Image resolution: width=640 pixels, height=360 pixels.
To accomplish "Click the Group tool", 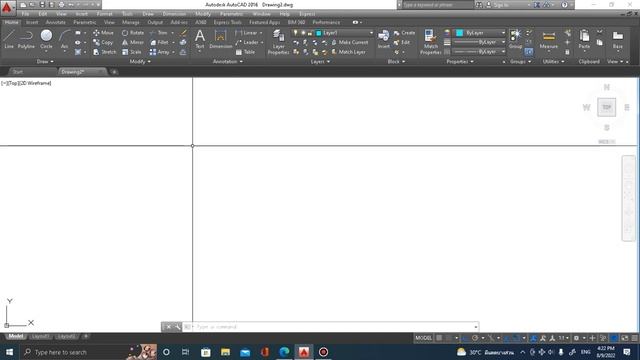I will point(516,39).
